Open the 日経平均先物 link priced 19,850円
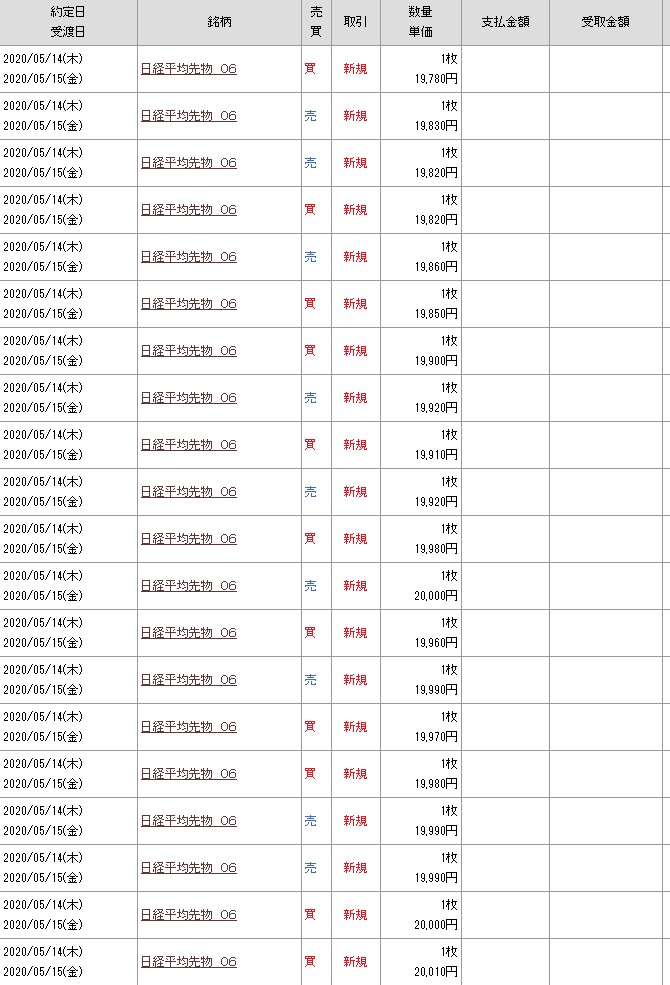 coord(188,304)
